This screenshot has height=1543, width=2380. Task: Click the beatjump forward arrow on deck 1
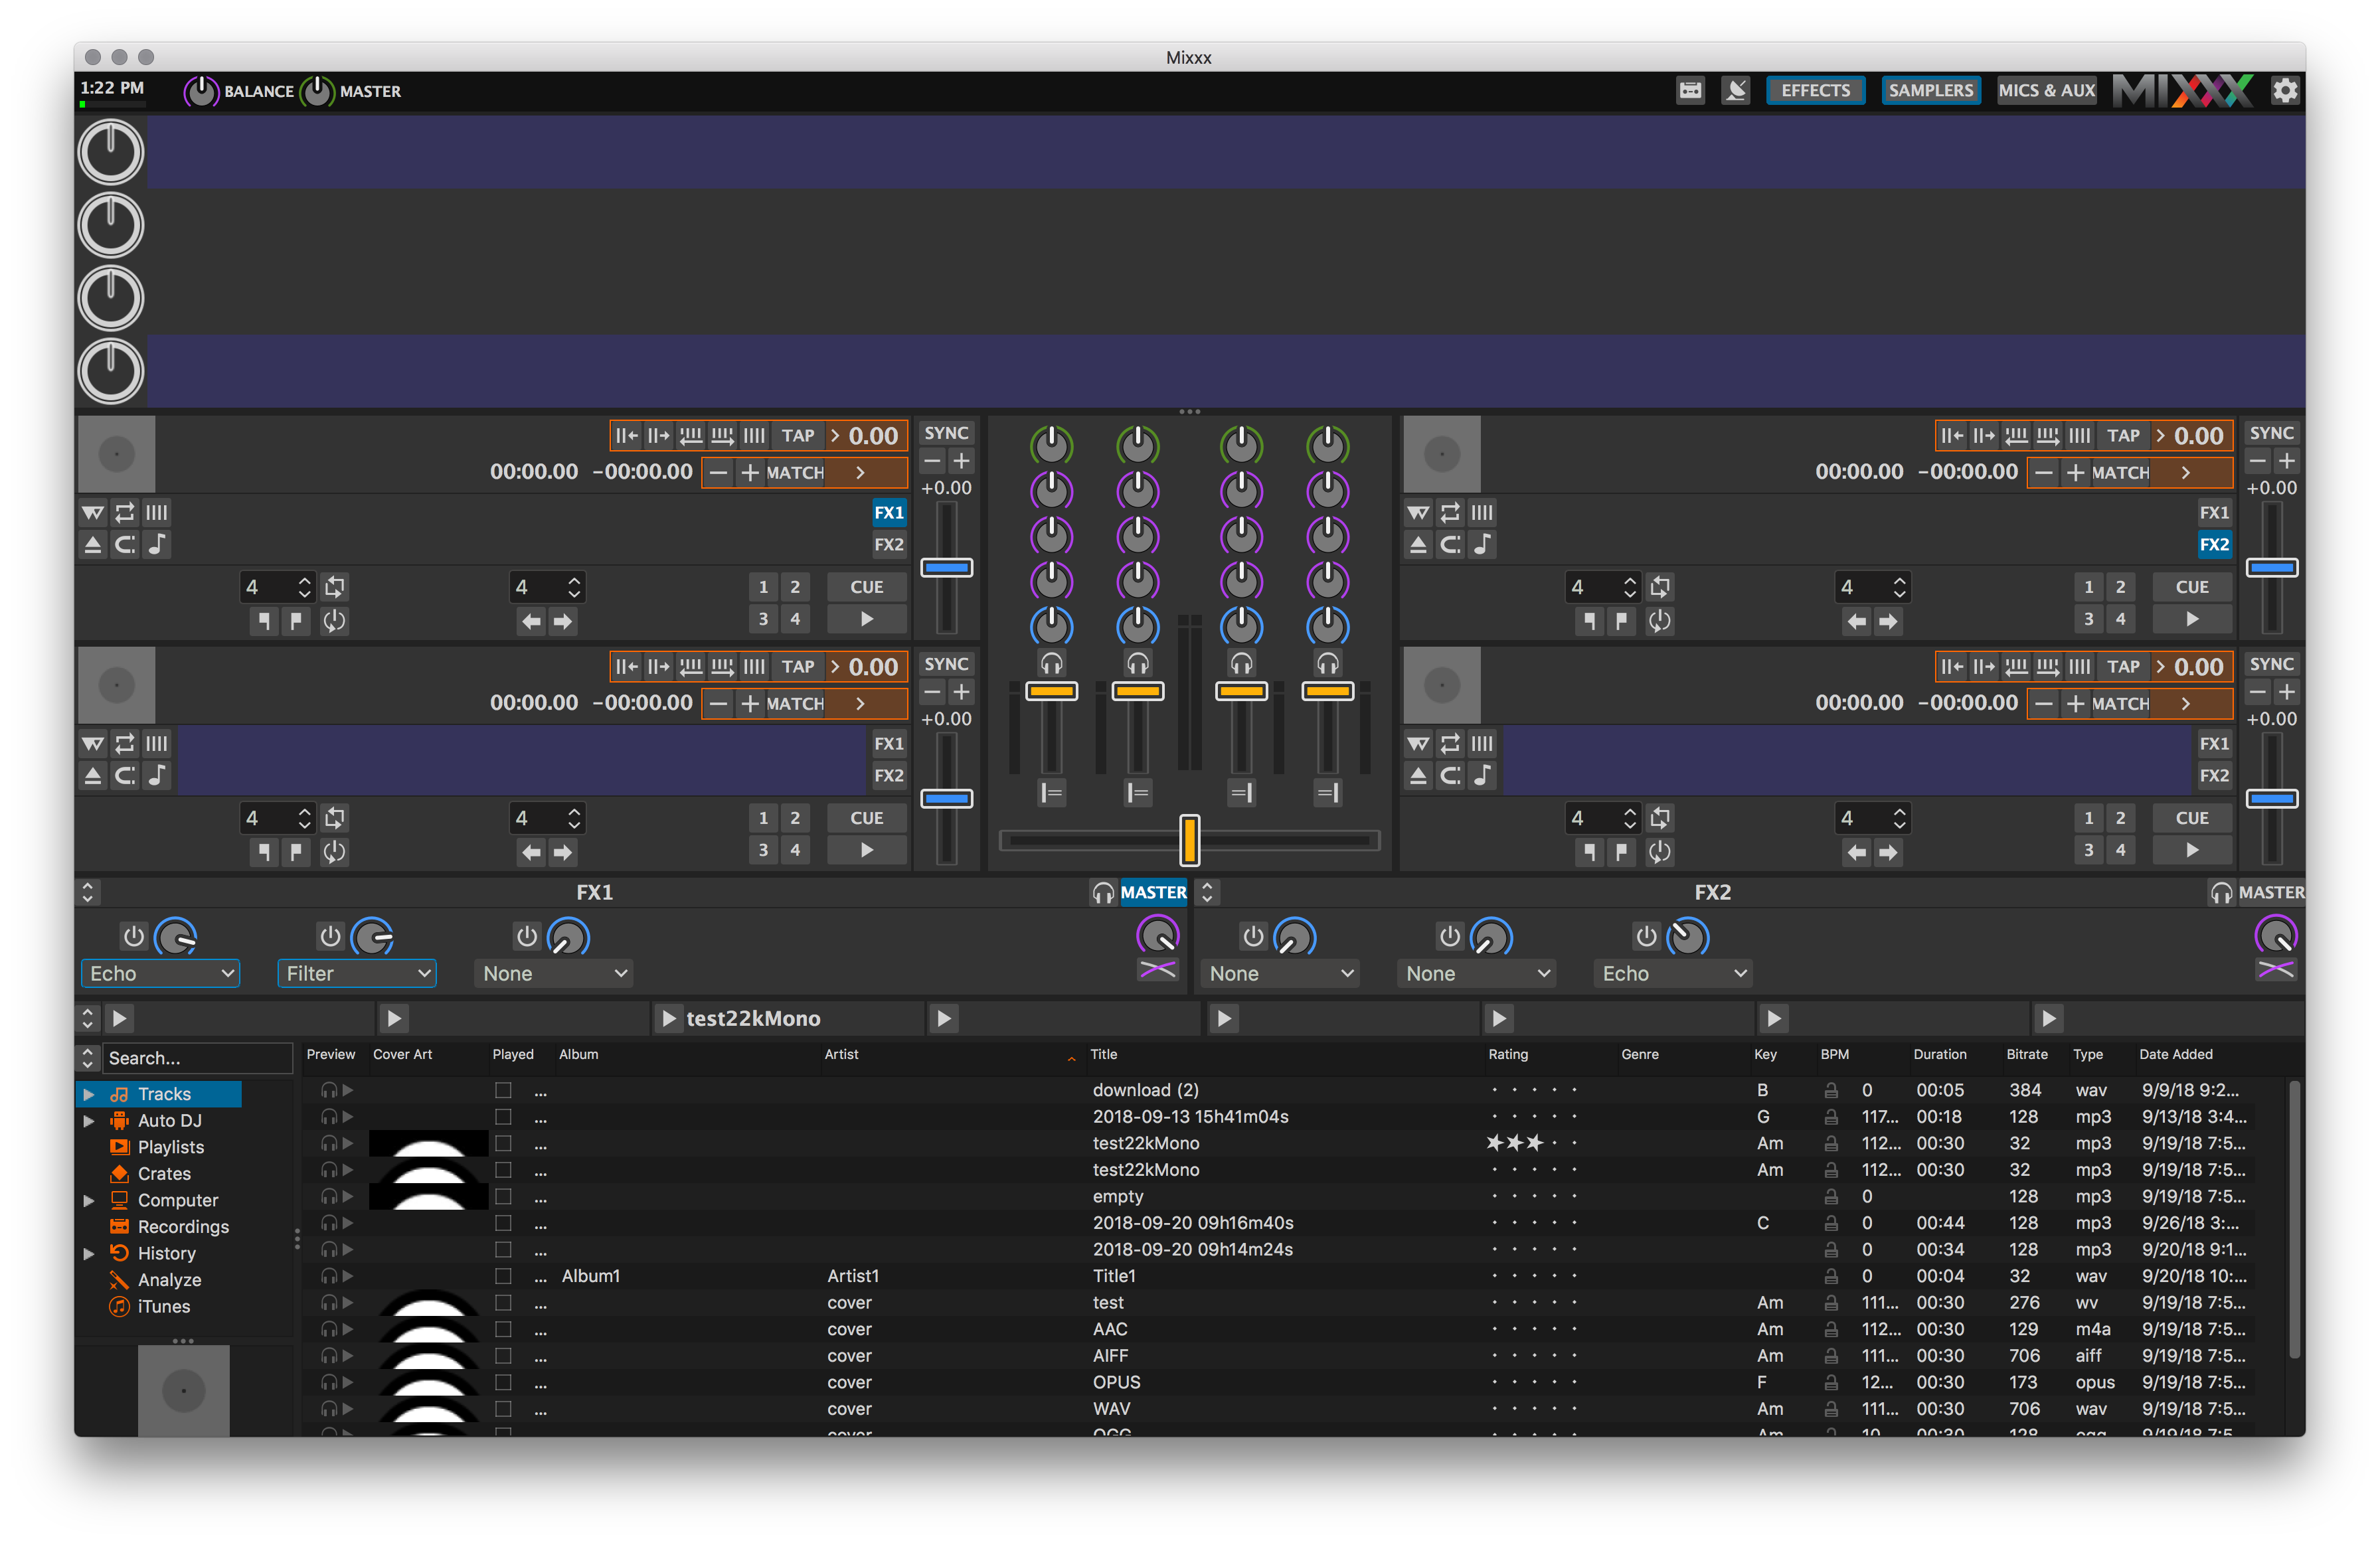(564, 621)
